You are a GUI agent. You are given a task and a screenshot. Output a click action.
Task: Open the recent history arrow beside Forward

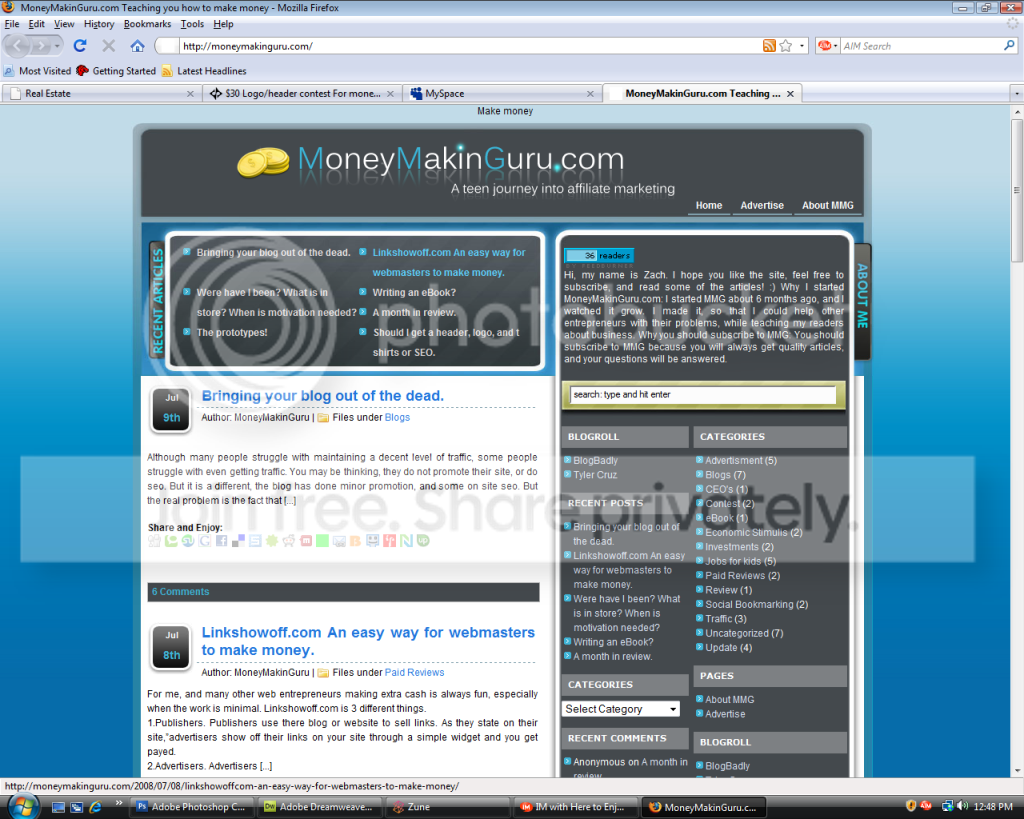[x=57, y=46]
